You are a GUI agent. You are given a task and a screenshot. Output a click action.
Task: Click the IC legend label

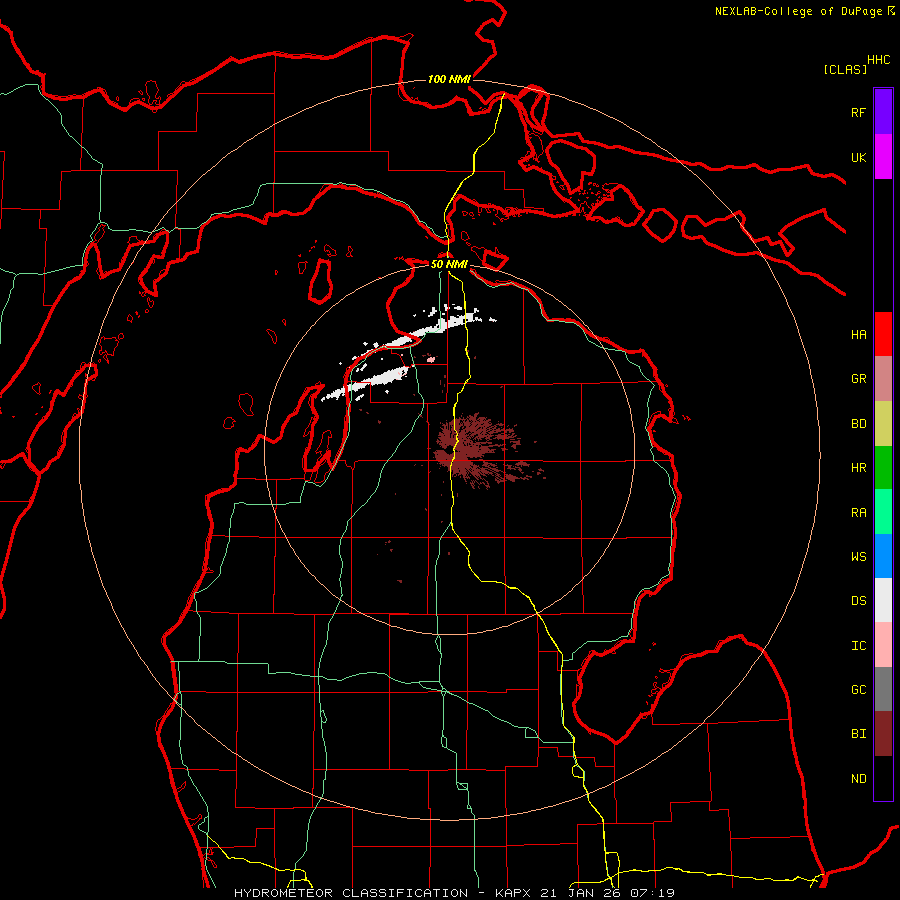pyautogui.click(x=858, y=646)
